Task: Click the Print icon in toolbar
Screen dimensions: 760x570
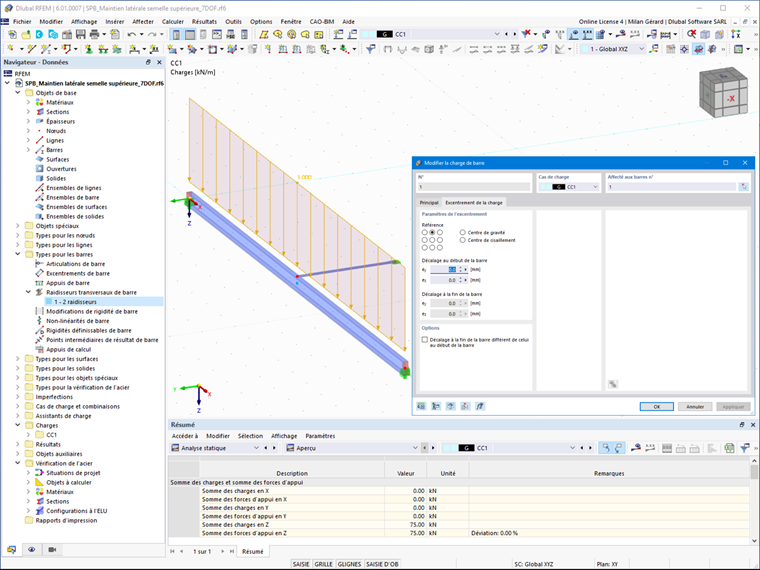Action: (x=94, y=34)
